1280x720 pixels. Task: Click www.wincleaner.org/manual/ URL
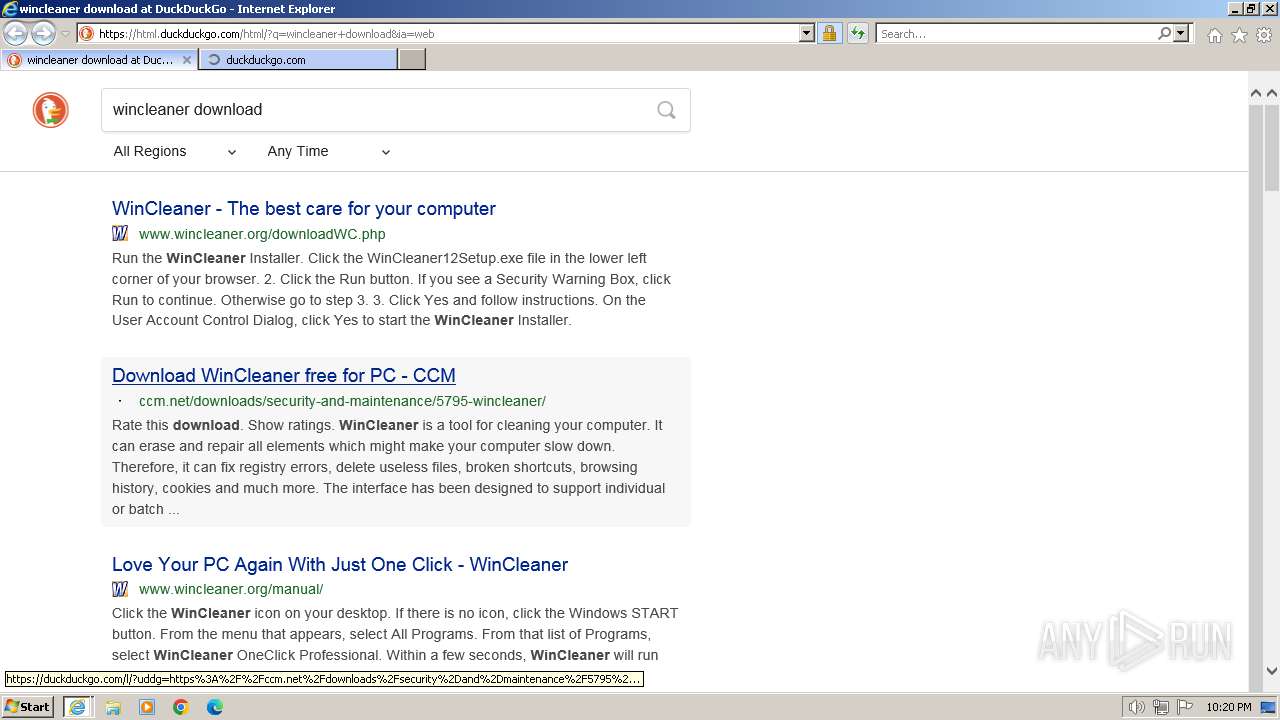[231, 589]
